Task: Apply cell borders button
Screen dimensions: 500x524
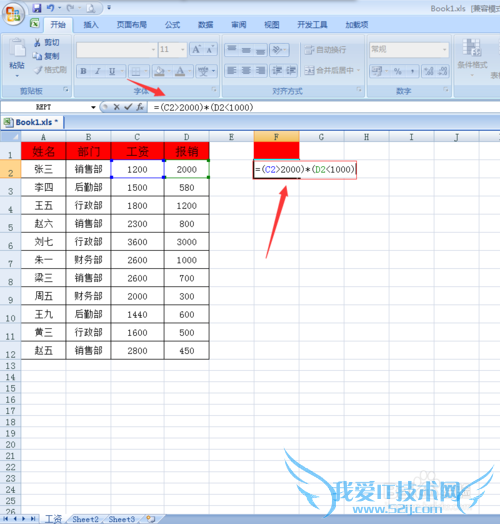Action: [136, 71]
